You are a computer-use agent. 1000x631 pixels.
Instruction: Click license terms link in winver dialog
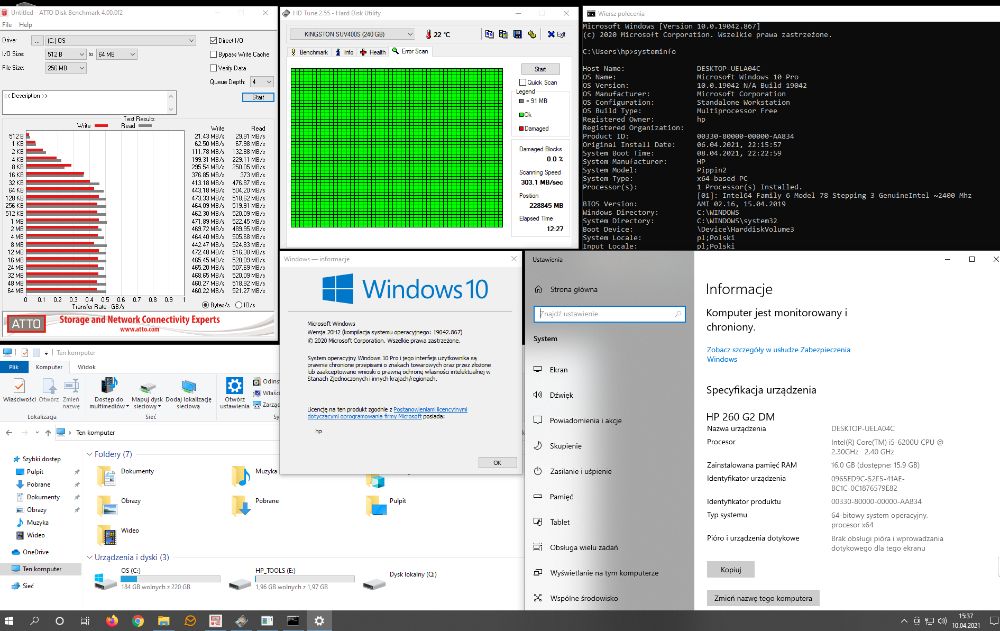point(387,412)
